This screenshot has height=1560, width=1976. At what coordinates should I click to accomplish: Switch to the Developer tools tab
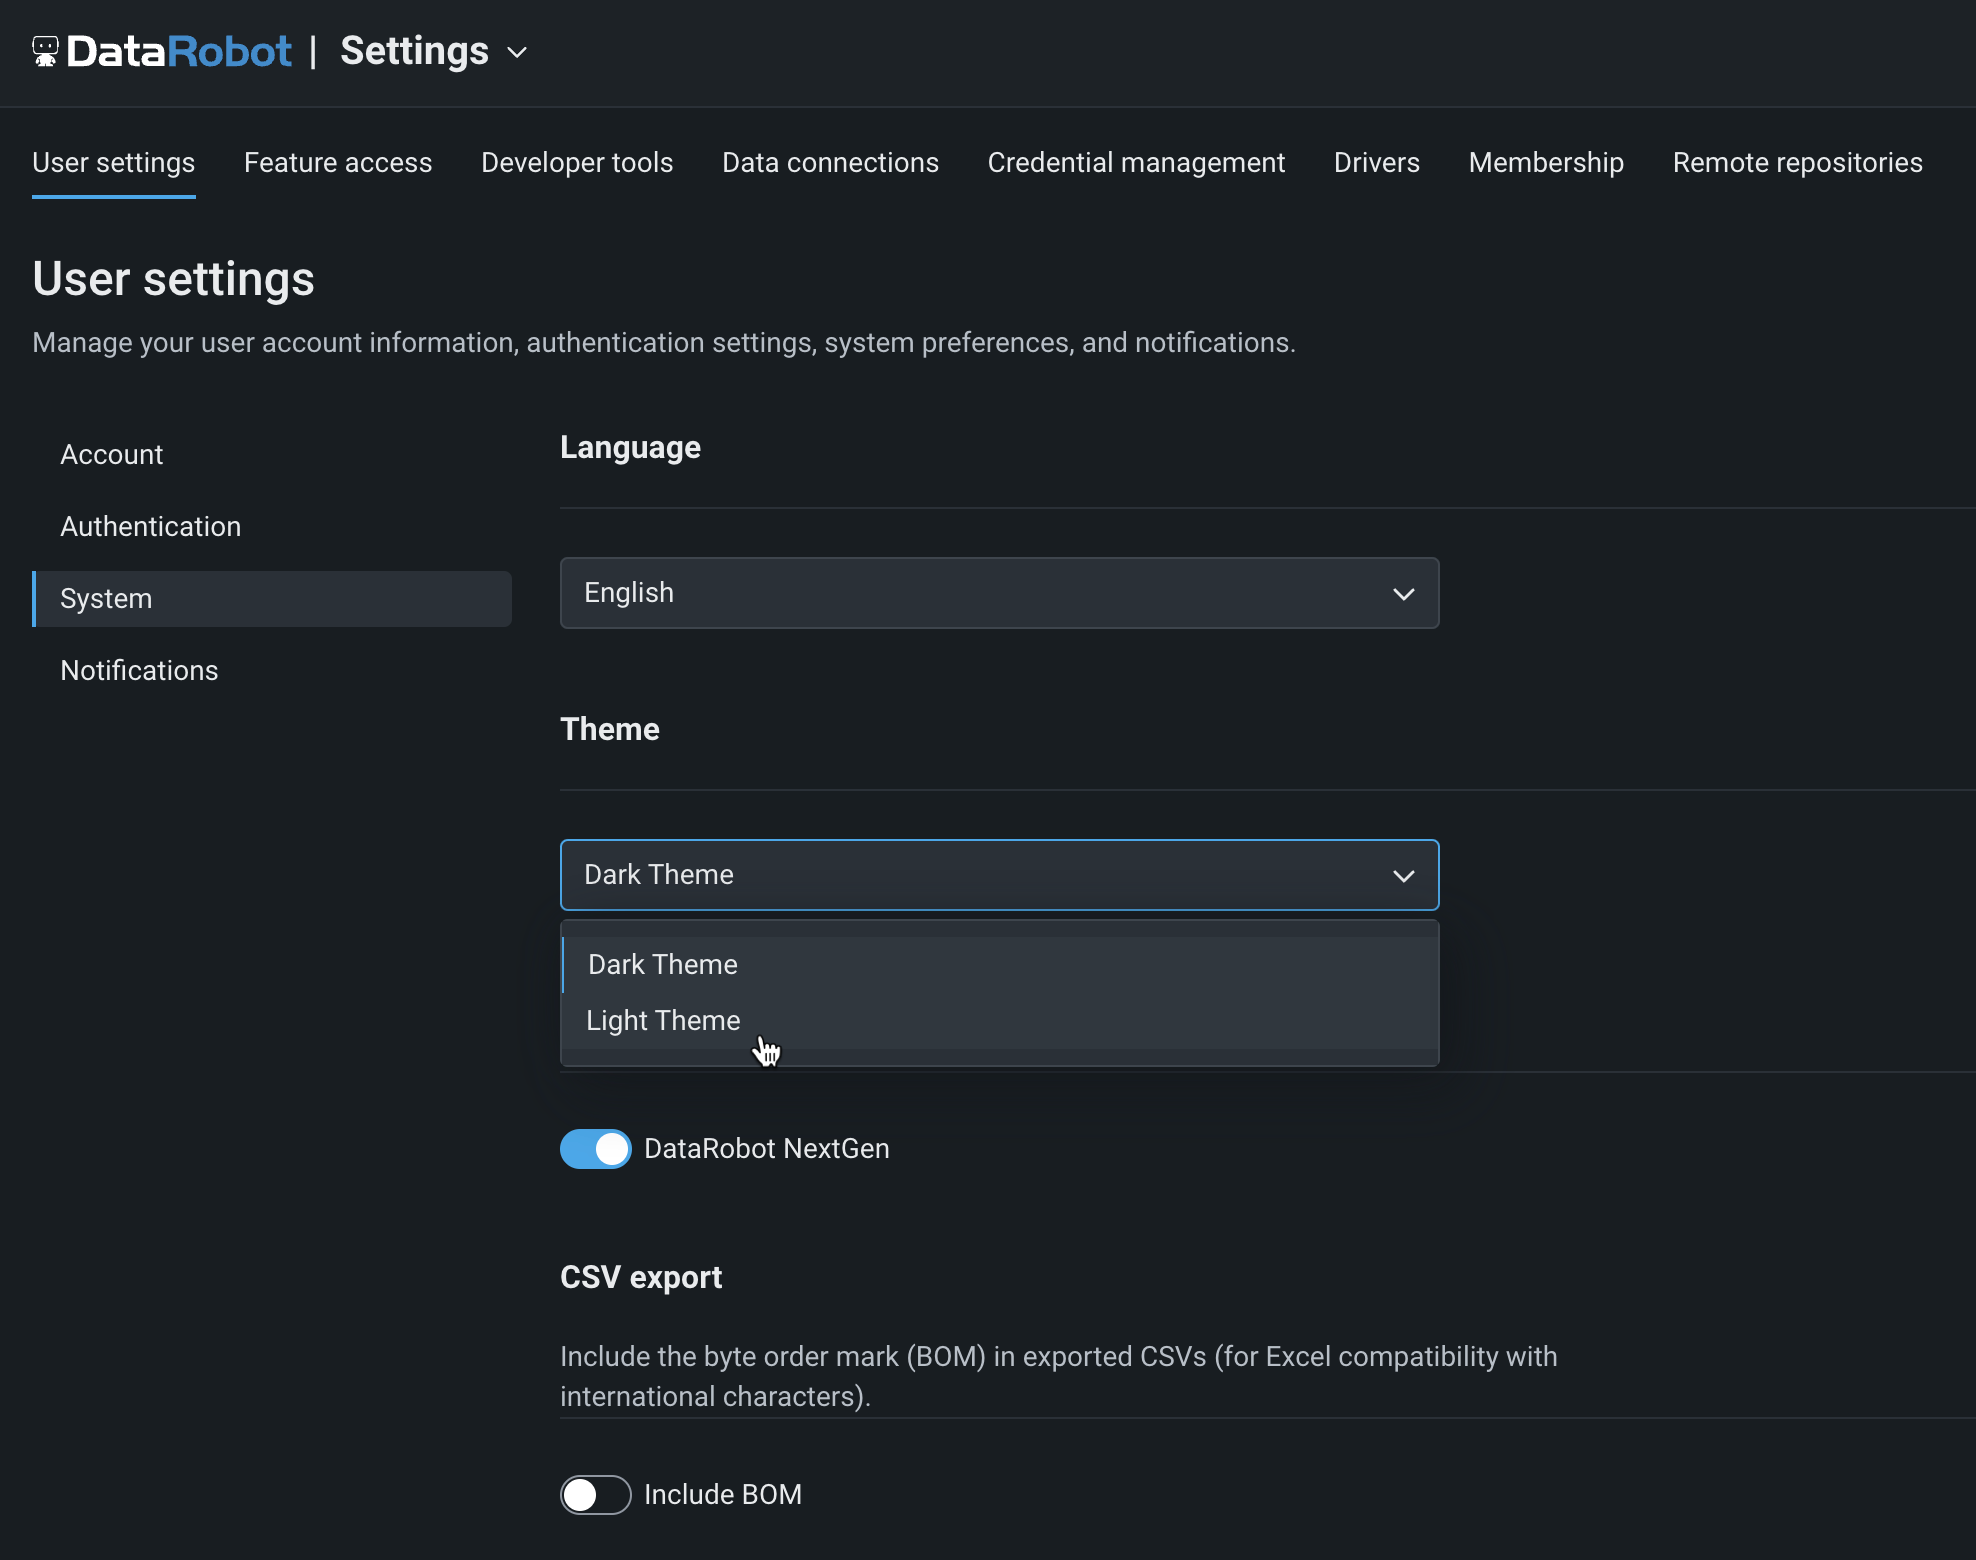[577, 162]
